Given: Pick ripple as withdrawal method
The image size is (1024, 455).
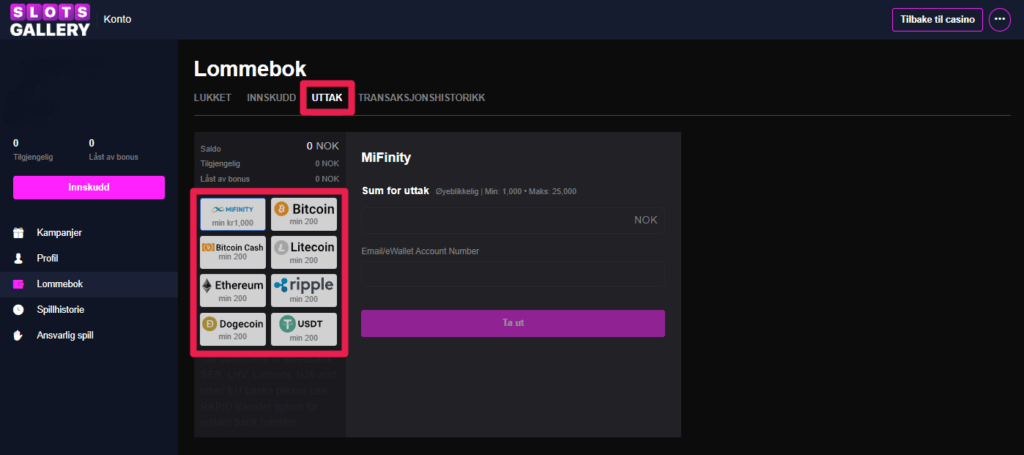Looking at the screenshot, I should click(304, 290).
